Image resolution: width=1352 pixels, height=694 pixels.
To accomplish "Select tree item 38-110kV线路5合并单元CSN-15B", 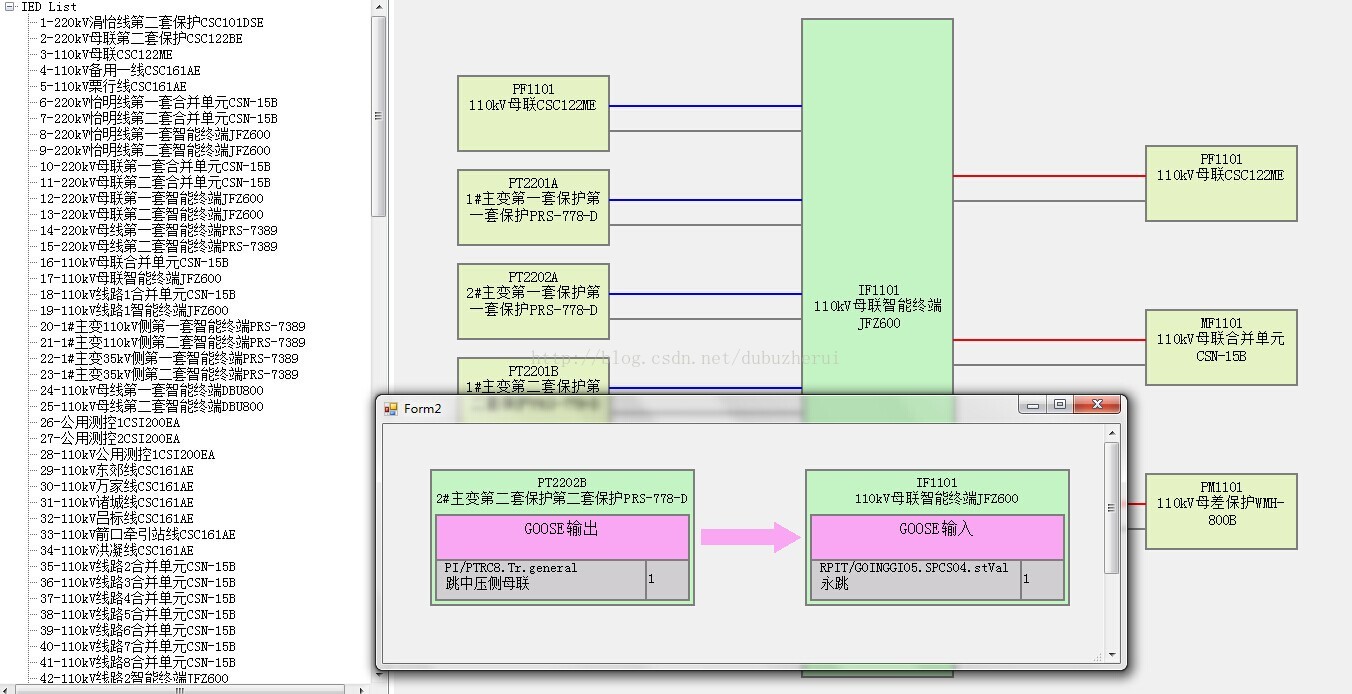I will (138, 614).
